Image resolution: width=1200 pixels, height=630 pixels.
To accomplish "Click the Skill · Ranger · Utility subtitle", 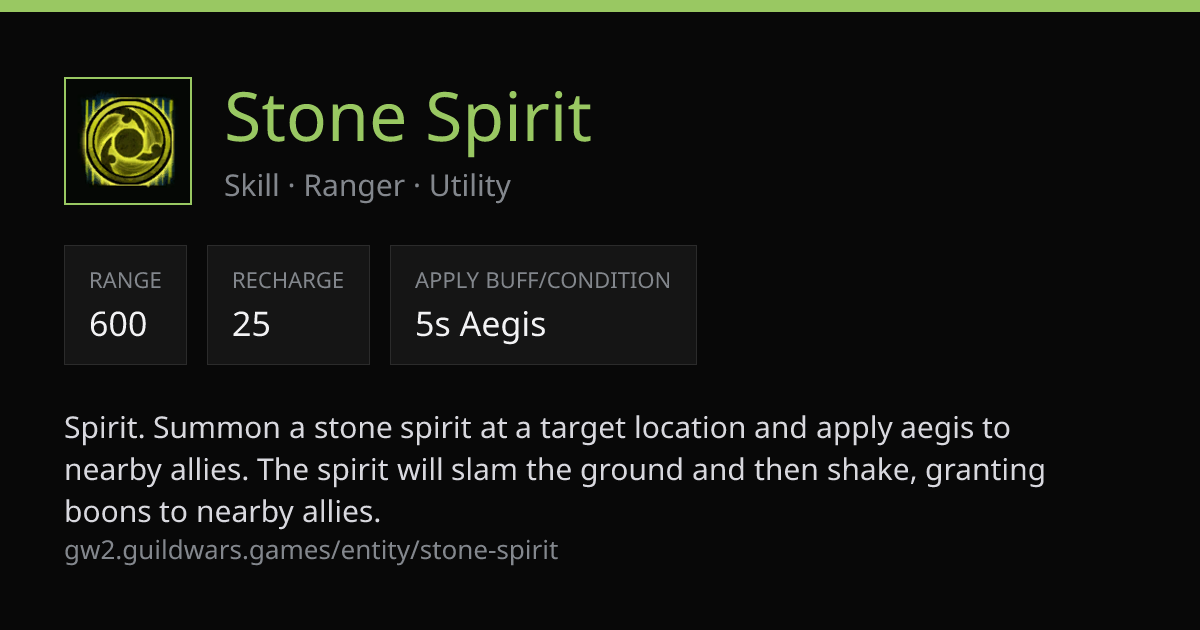I will (367, 186).
